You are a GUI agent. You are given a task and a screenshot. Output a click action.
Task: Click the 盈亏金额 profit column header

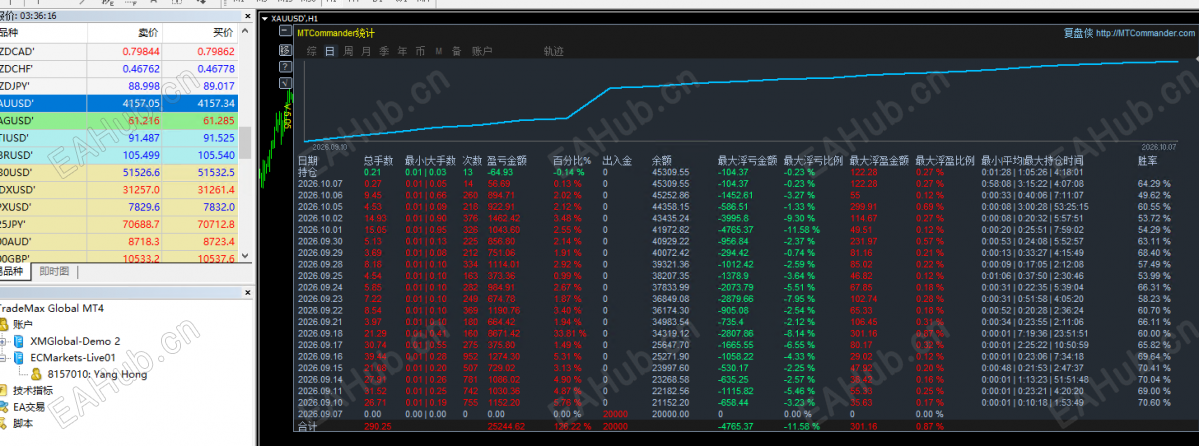tap(507, 161)
